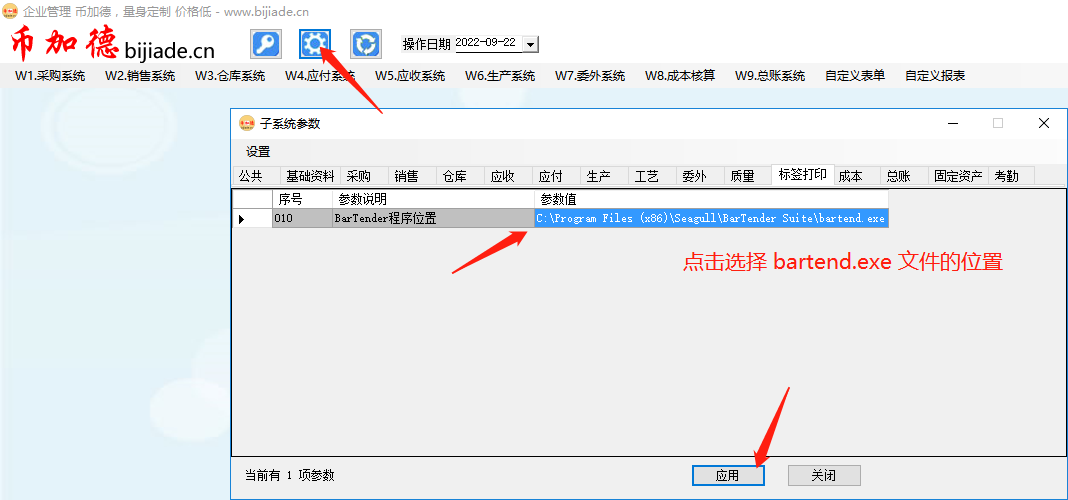
Task: Switch to the 质量 tab
Action: [748, 176]
